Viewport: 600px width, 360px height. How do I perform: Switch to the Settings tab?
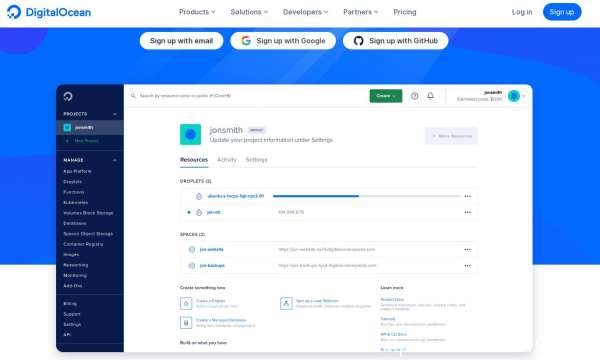[256, 160]
